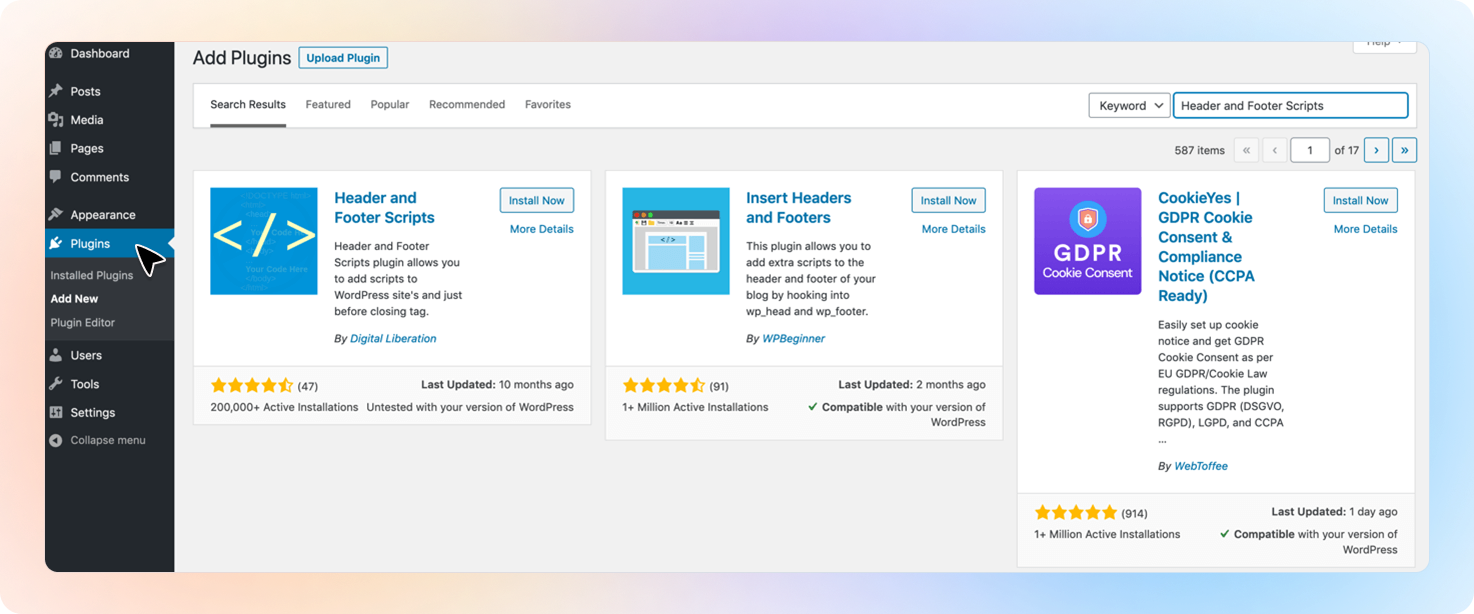Install Insert Headers and Footers plugin
The width and height of the screenshot is (1474, 614).
click(x=949, y=200)
